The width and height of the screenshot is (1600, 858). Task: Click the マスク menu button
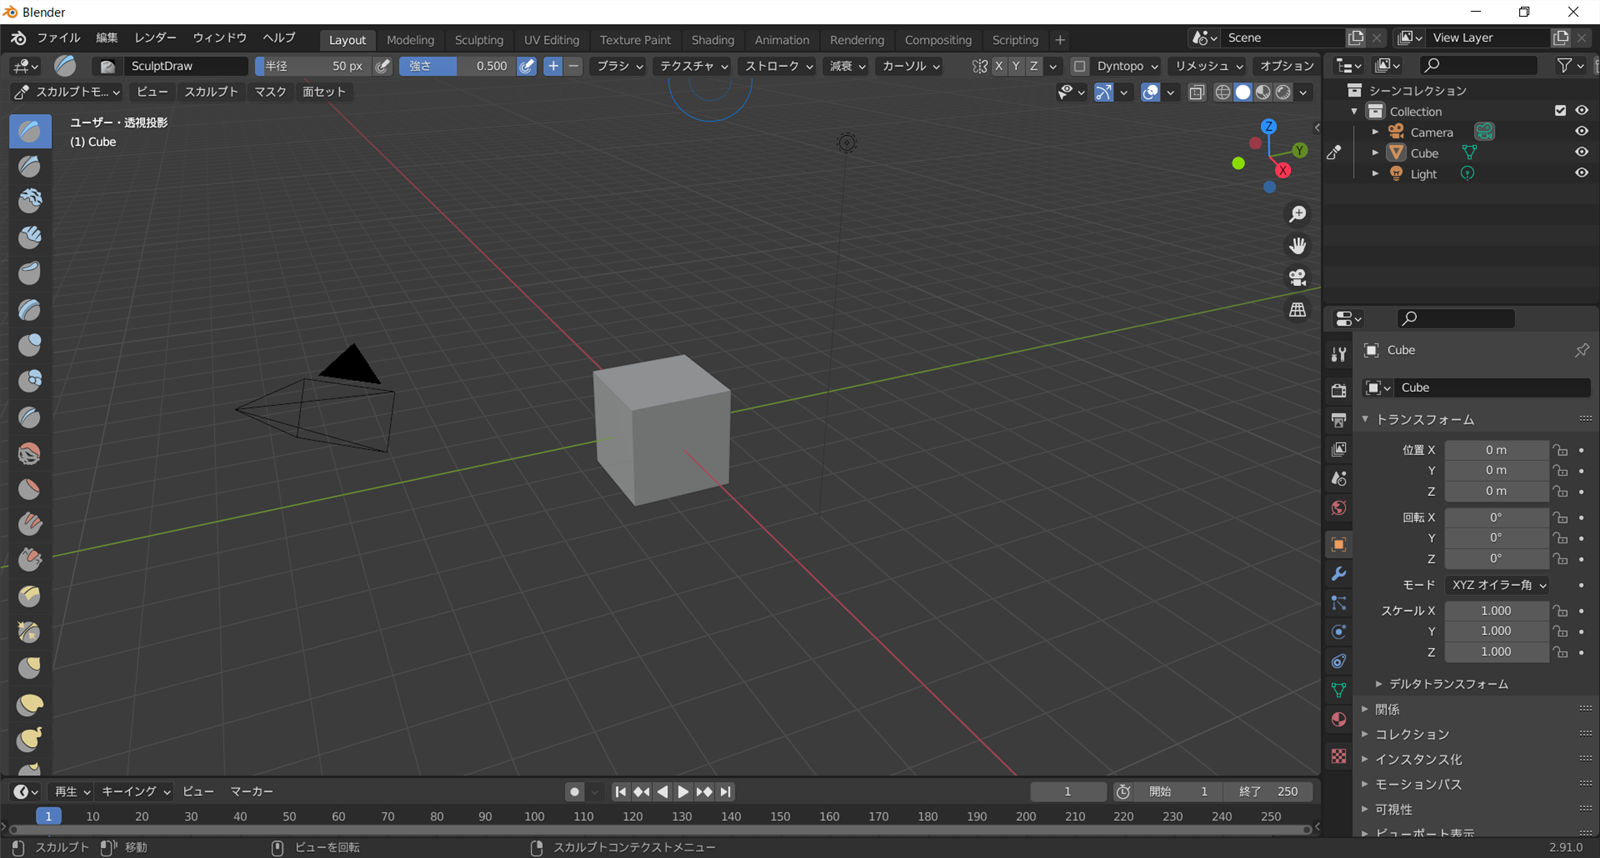pos(270,92)
